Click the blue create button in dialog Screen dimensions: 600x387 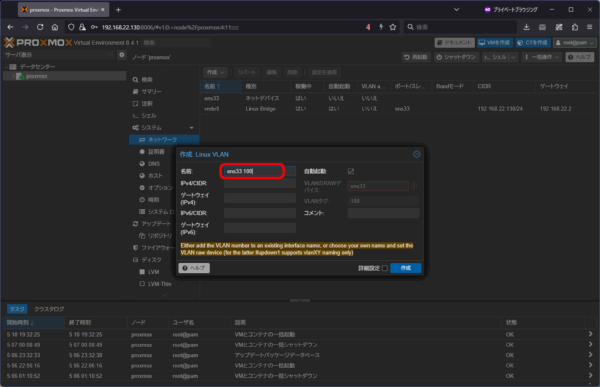coord(406,268)
